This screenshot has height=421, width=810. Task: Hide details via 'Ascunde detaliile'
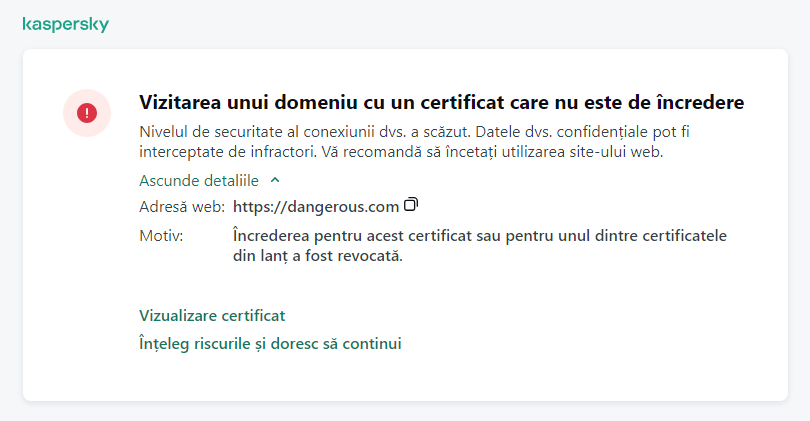199,181
